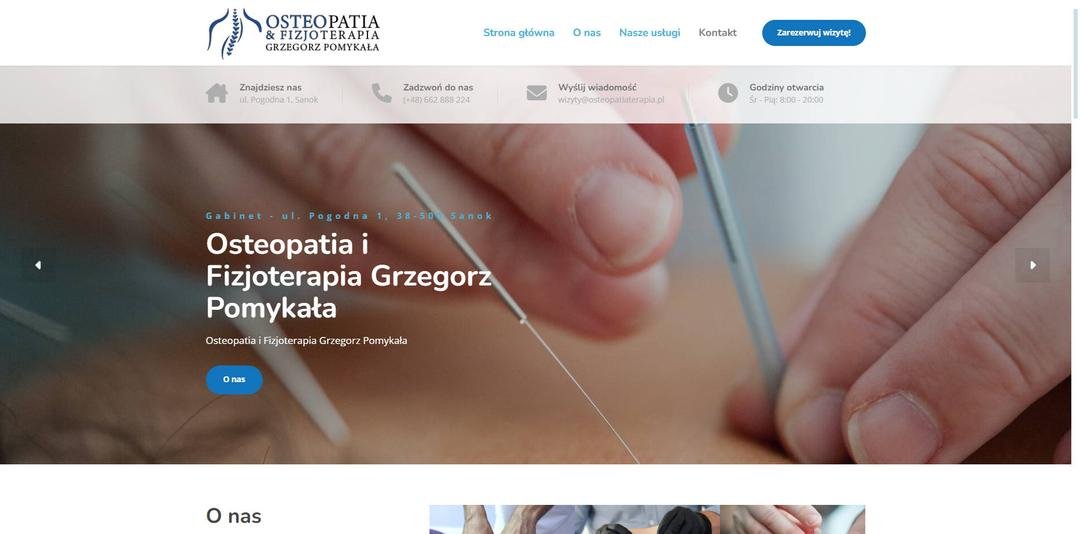Image resolution: width=1080 pixels, height=534 pixels.
Task: Click the Osteopatia & Fizjoterapia logo
Action: [293, 32]
